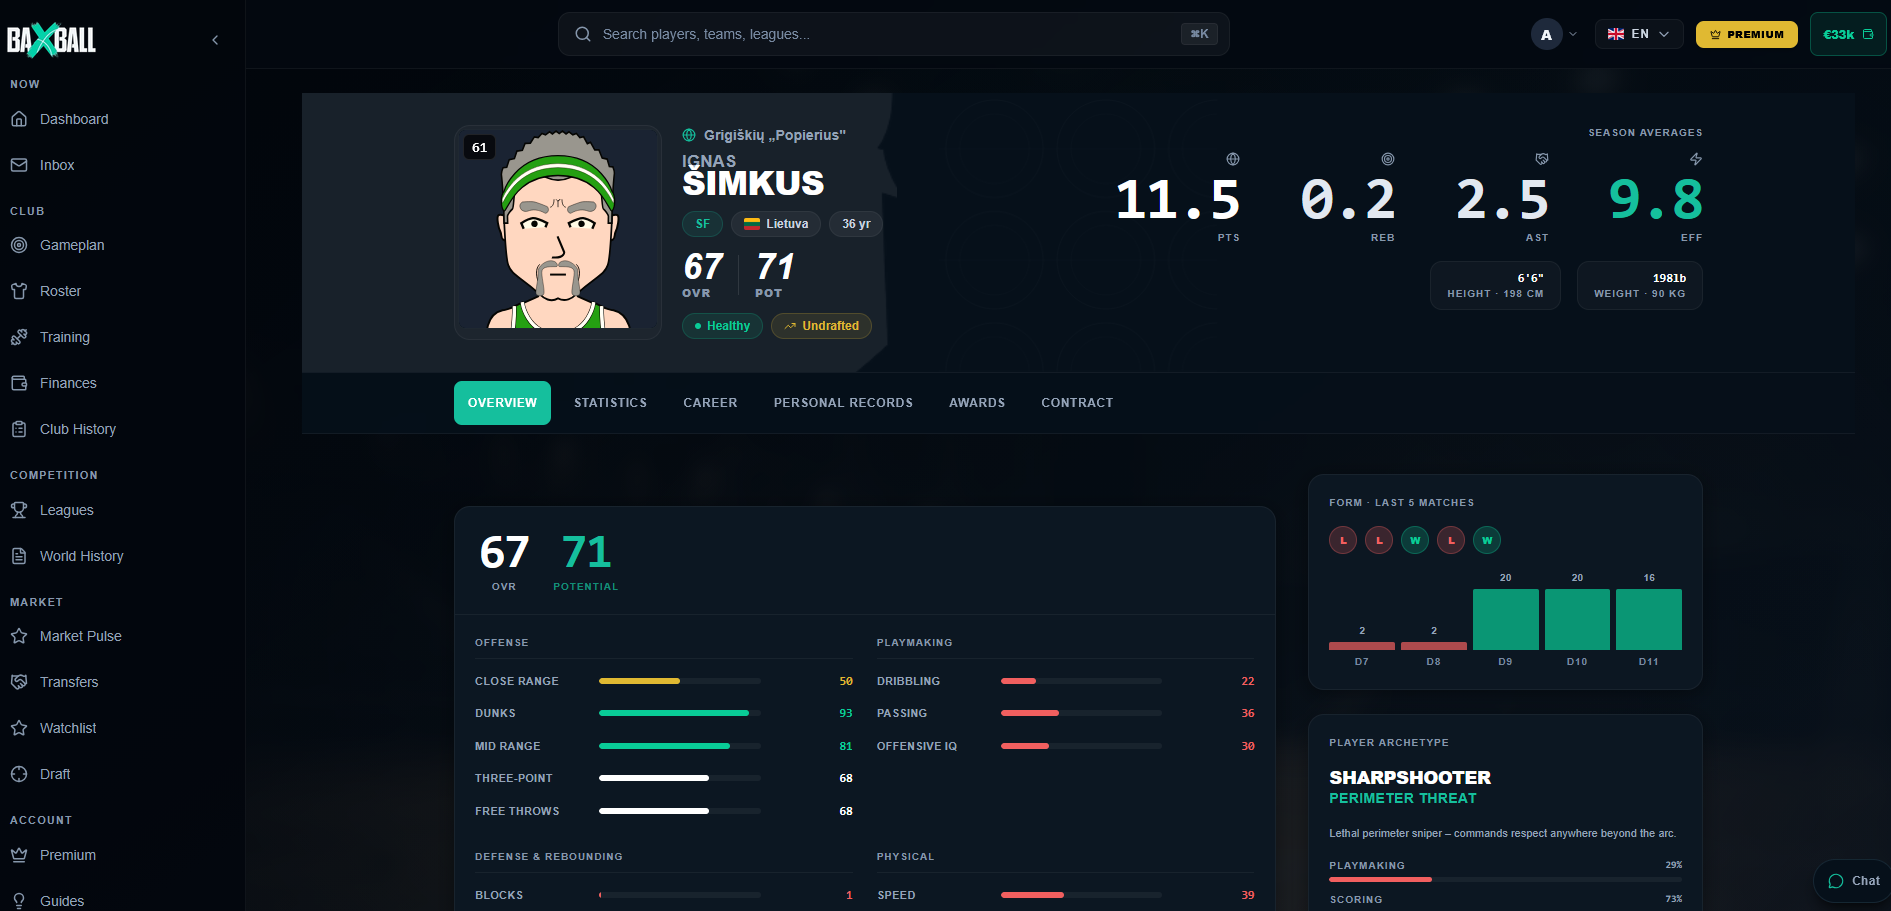
Task: Open the Guides lightbulb icon
Action: point(19,901)
